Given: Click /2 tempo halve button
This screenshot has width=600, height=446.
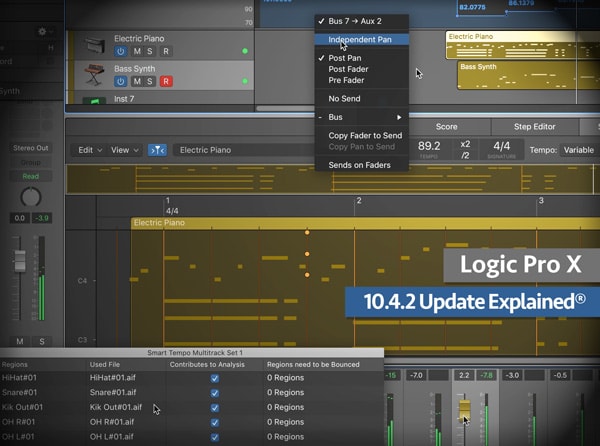Looking at the screenshot, I should tap(465, 155).
